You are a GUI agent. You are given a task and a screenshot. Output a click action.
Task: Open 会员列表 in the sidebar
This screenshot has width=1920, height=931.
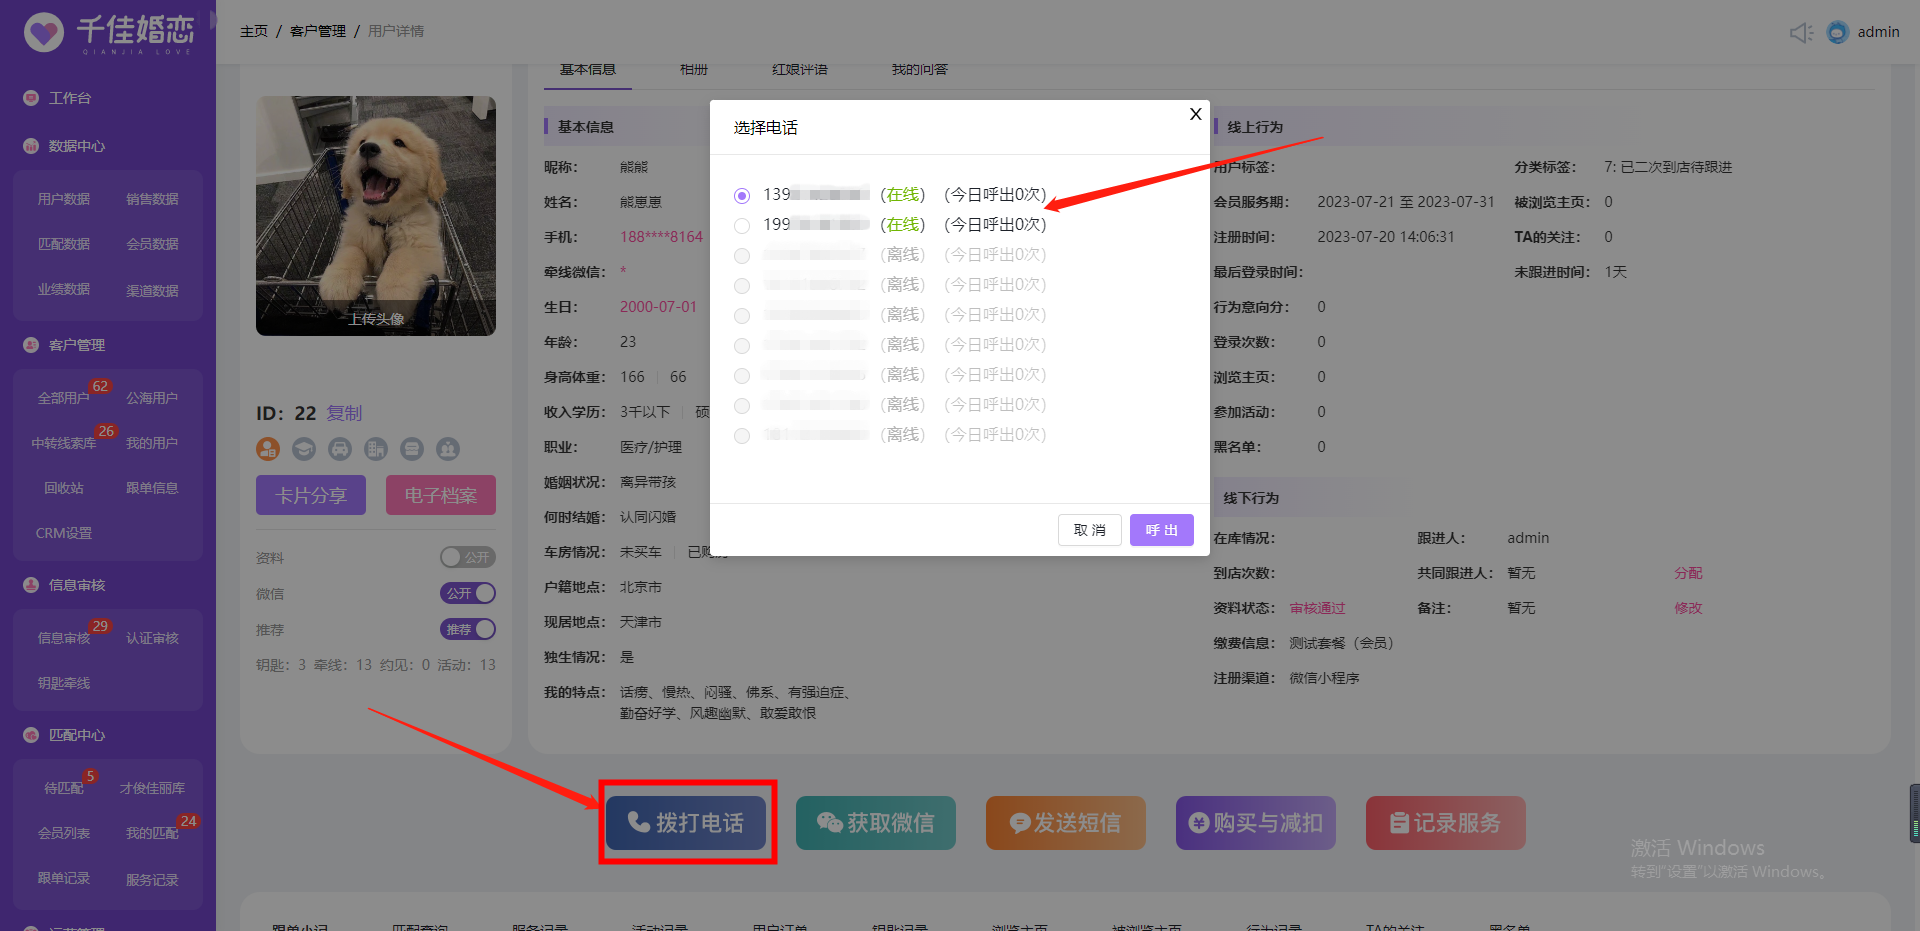(x=64, y=833)
